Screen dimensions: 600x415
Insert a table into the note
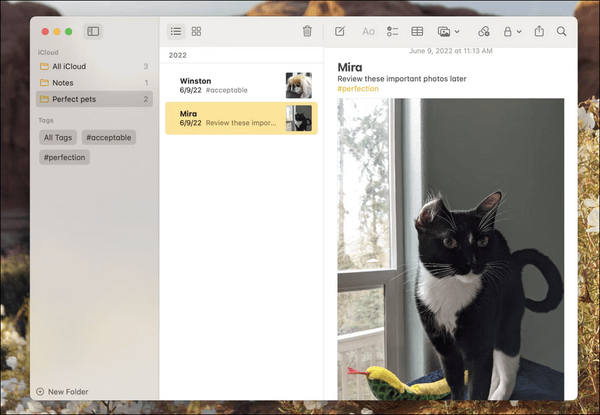coord(417,31)
